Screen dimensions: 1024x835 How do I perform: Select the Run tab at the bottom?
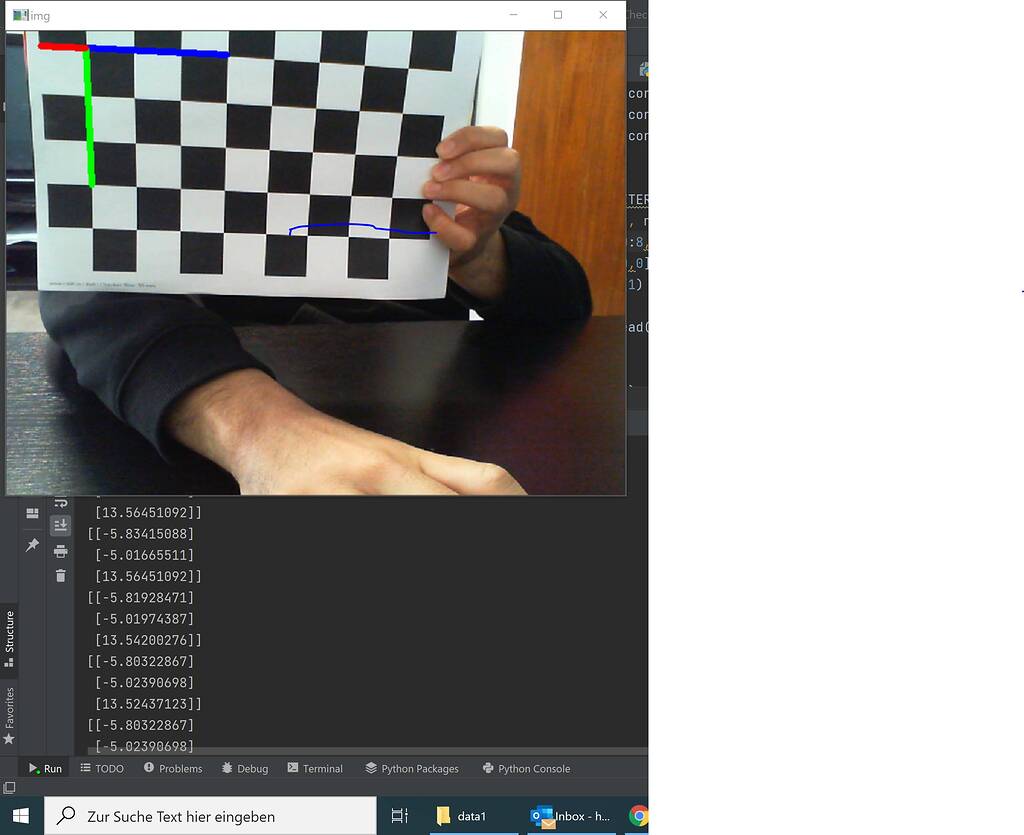coord(43,768)
